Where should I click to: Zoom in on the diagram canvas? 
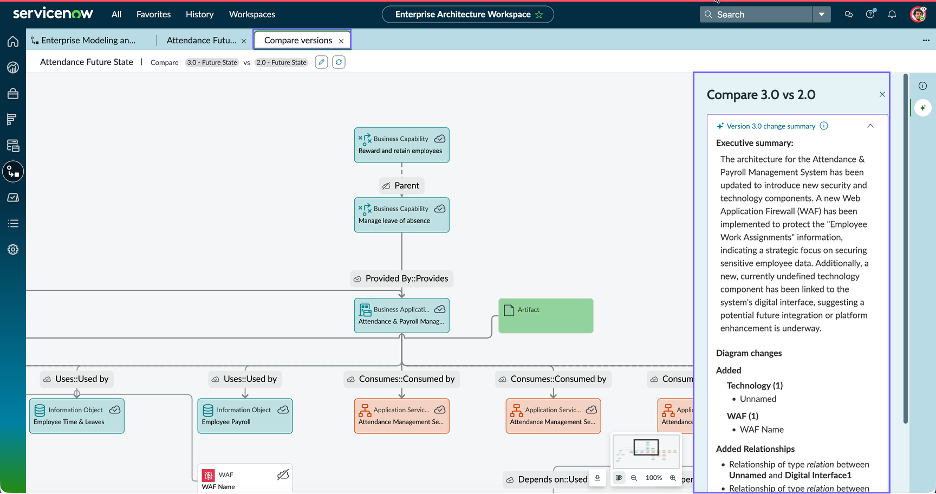coord(673,478)
